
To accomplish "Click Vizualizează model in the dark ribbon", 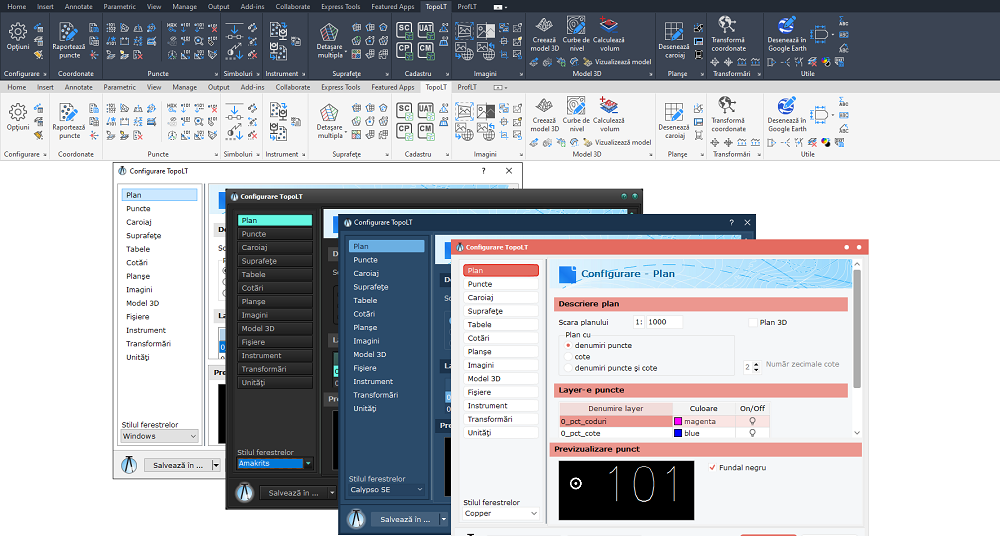I will click(x=616, y=62).
